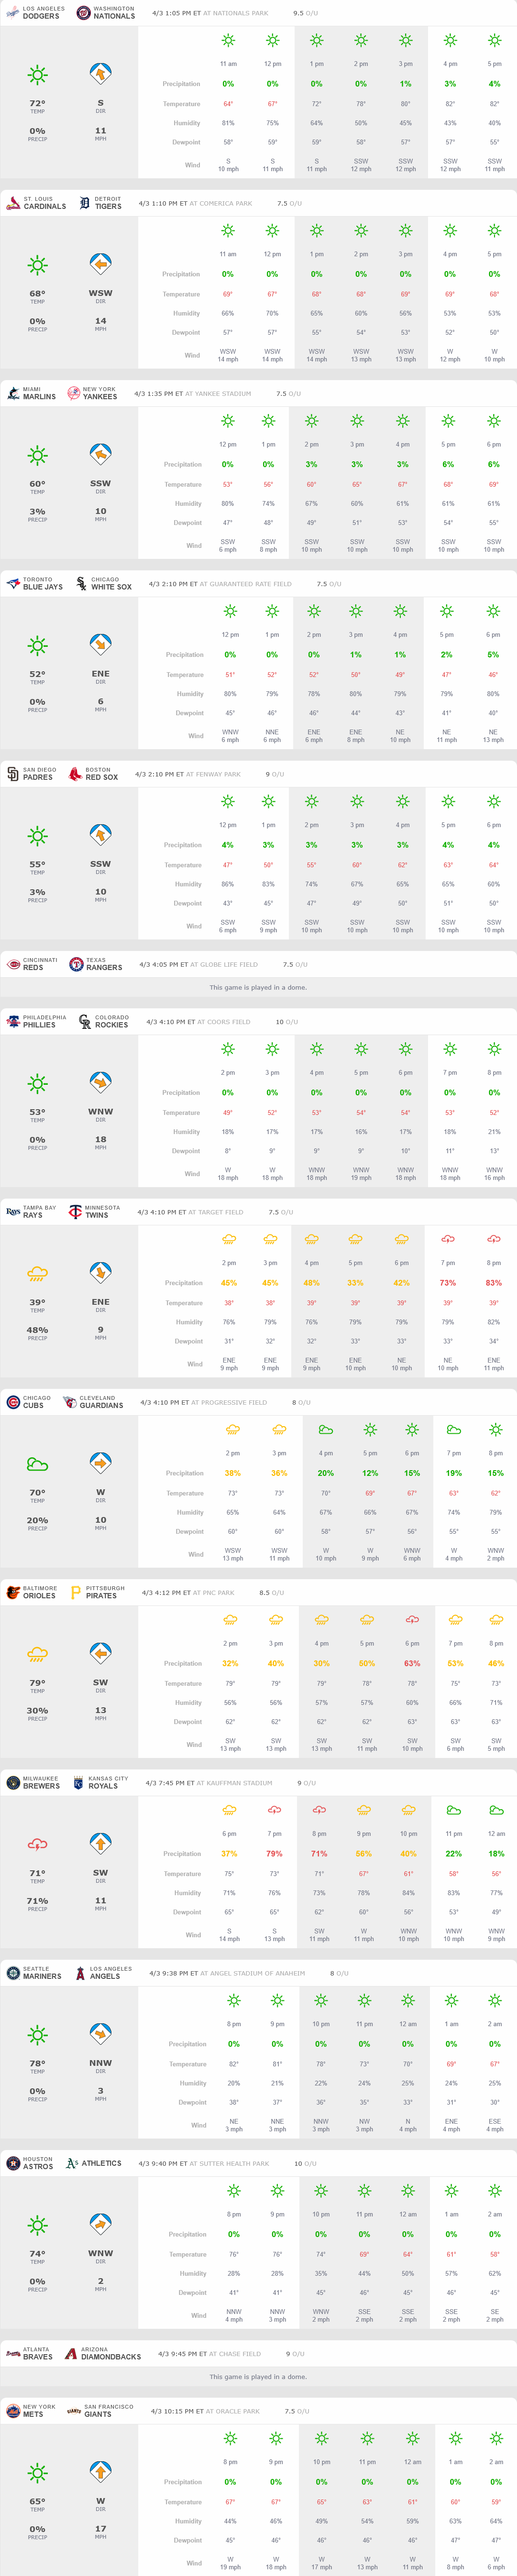This screenshot has width=517, height=2576.
Task: Click the Arizona Diamondbacks logo
Action: pyautogui.click(x=71, y=2354)
